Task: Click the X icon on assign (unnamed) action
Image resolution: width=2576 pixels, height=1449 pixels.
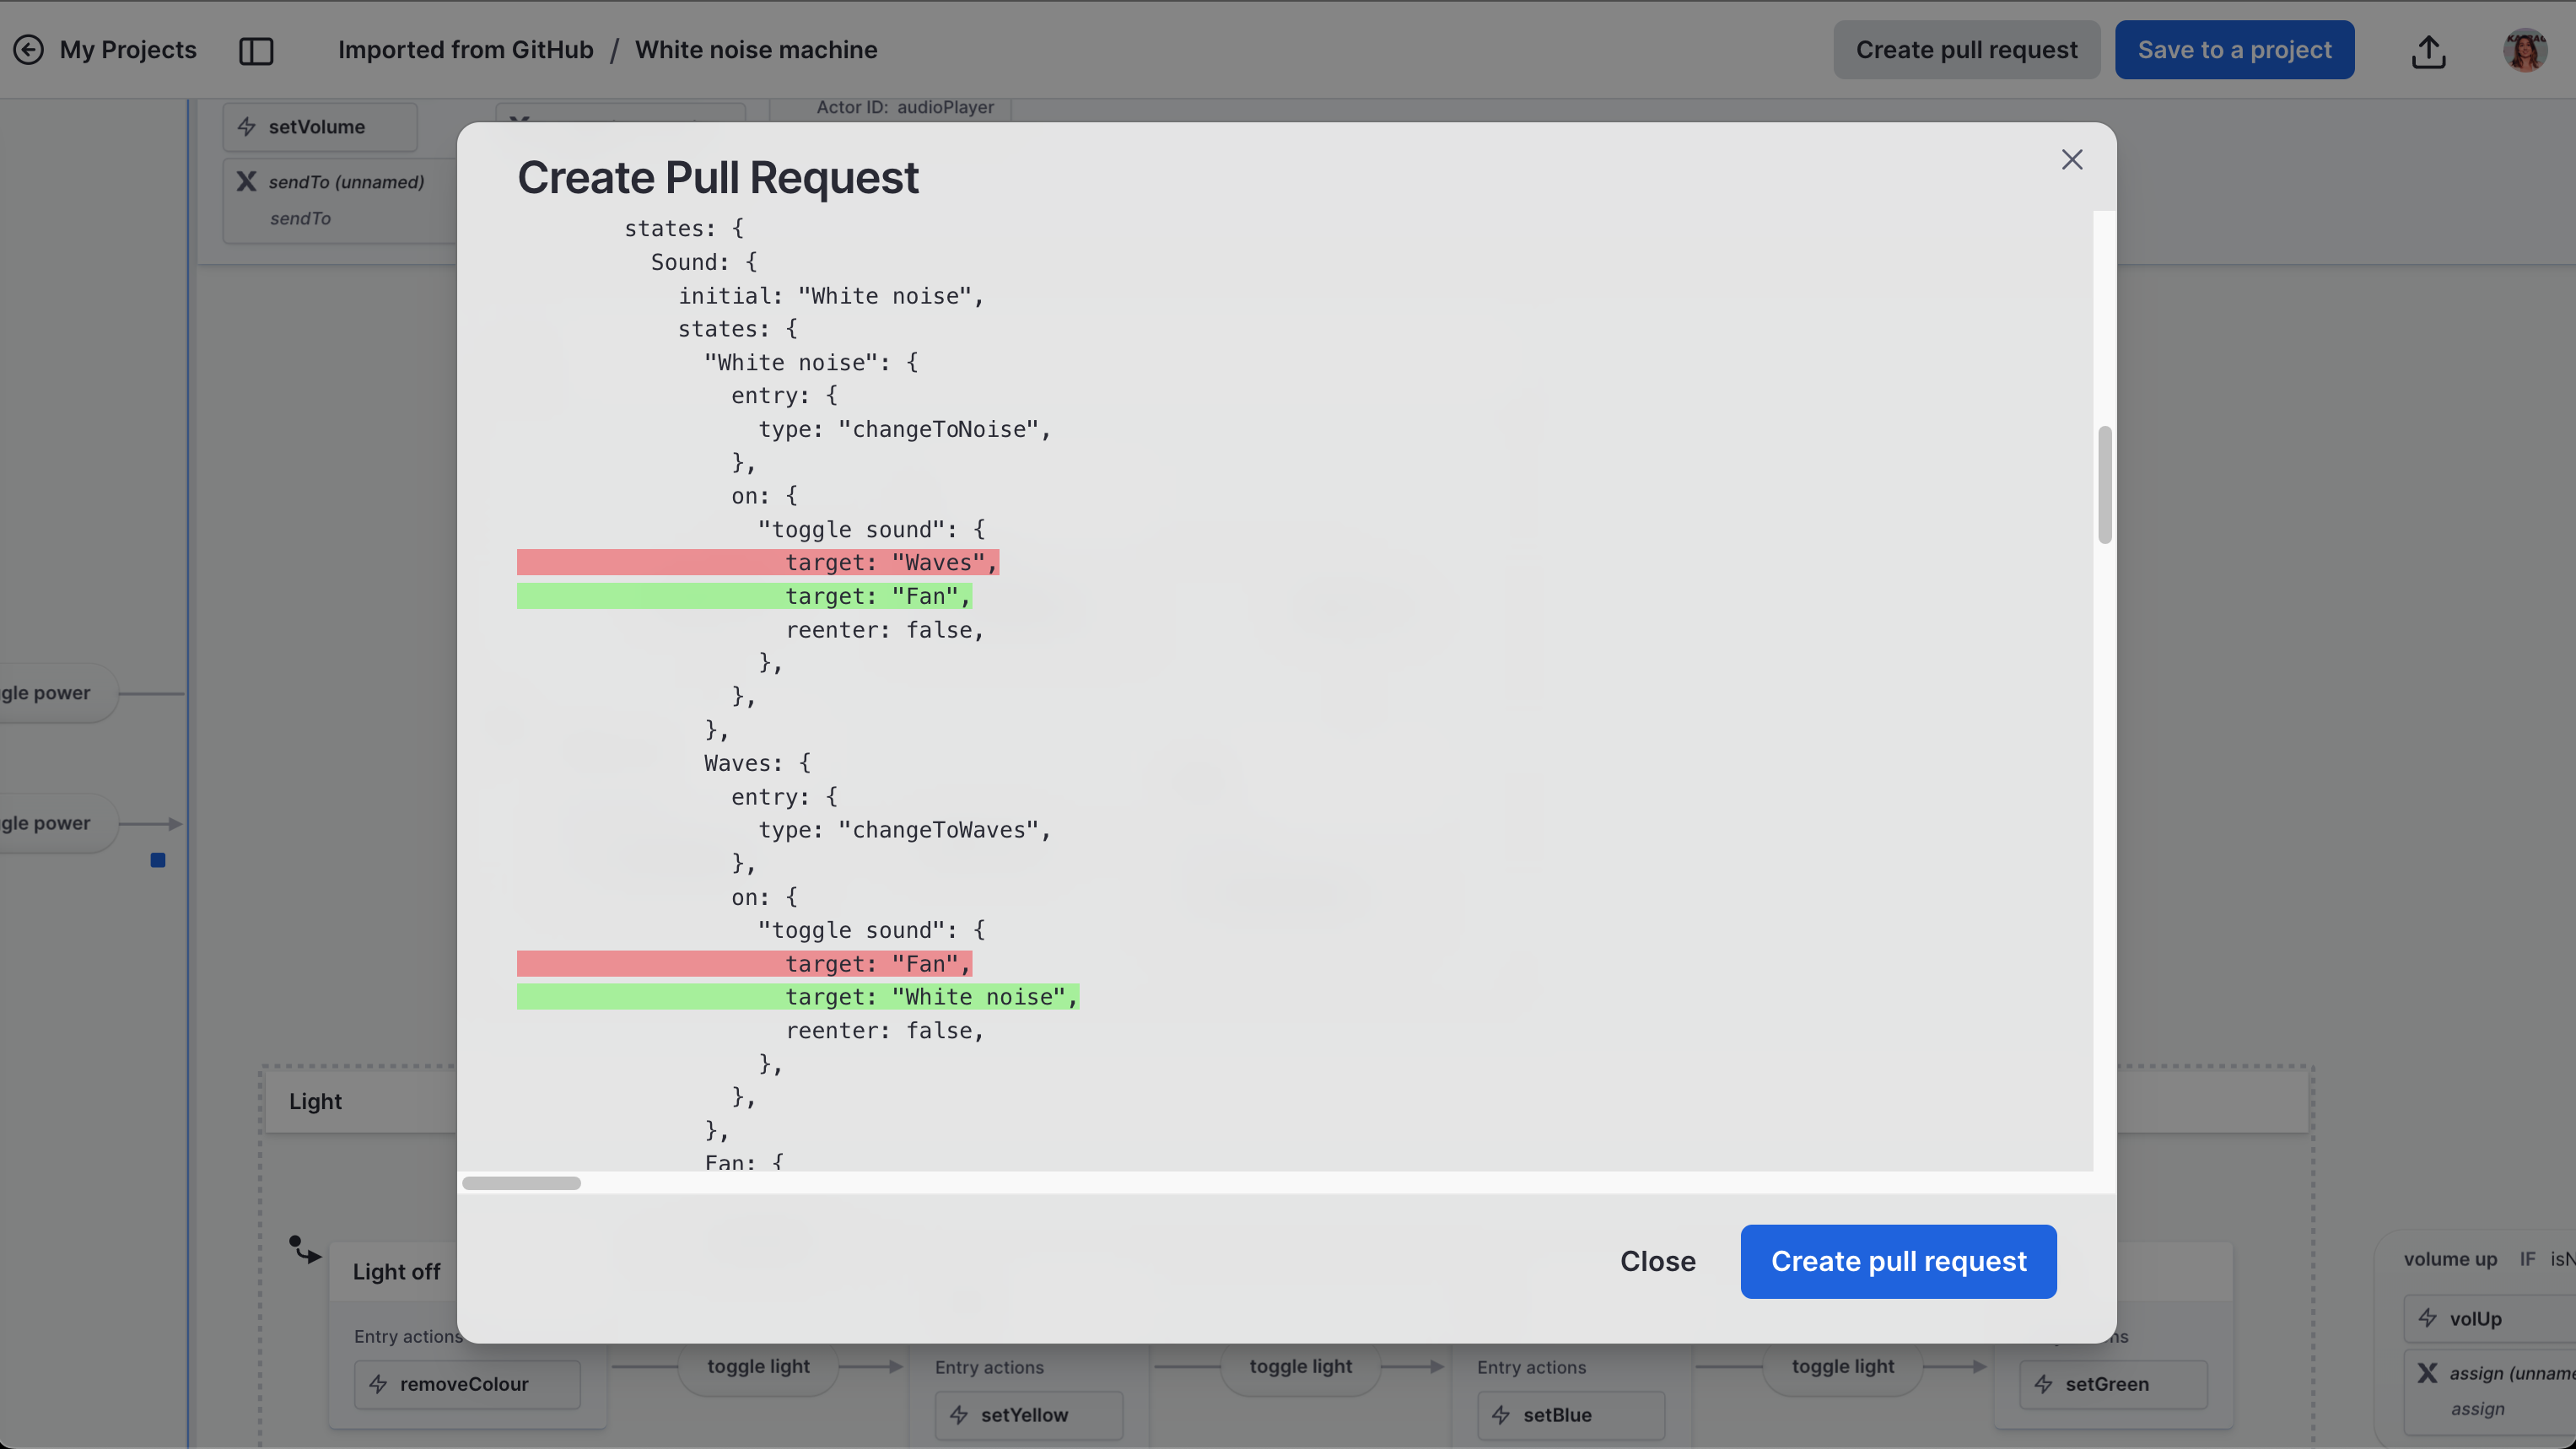Action: (2427, 1372)
